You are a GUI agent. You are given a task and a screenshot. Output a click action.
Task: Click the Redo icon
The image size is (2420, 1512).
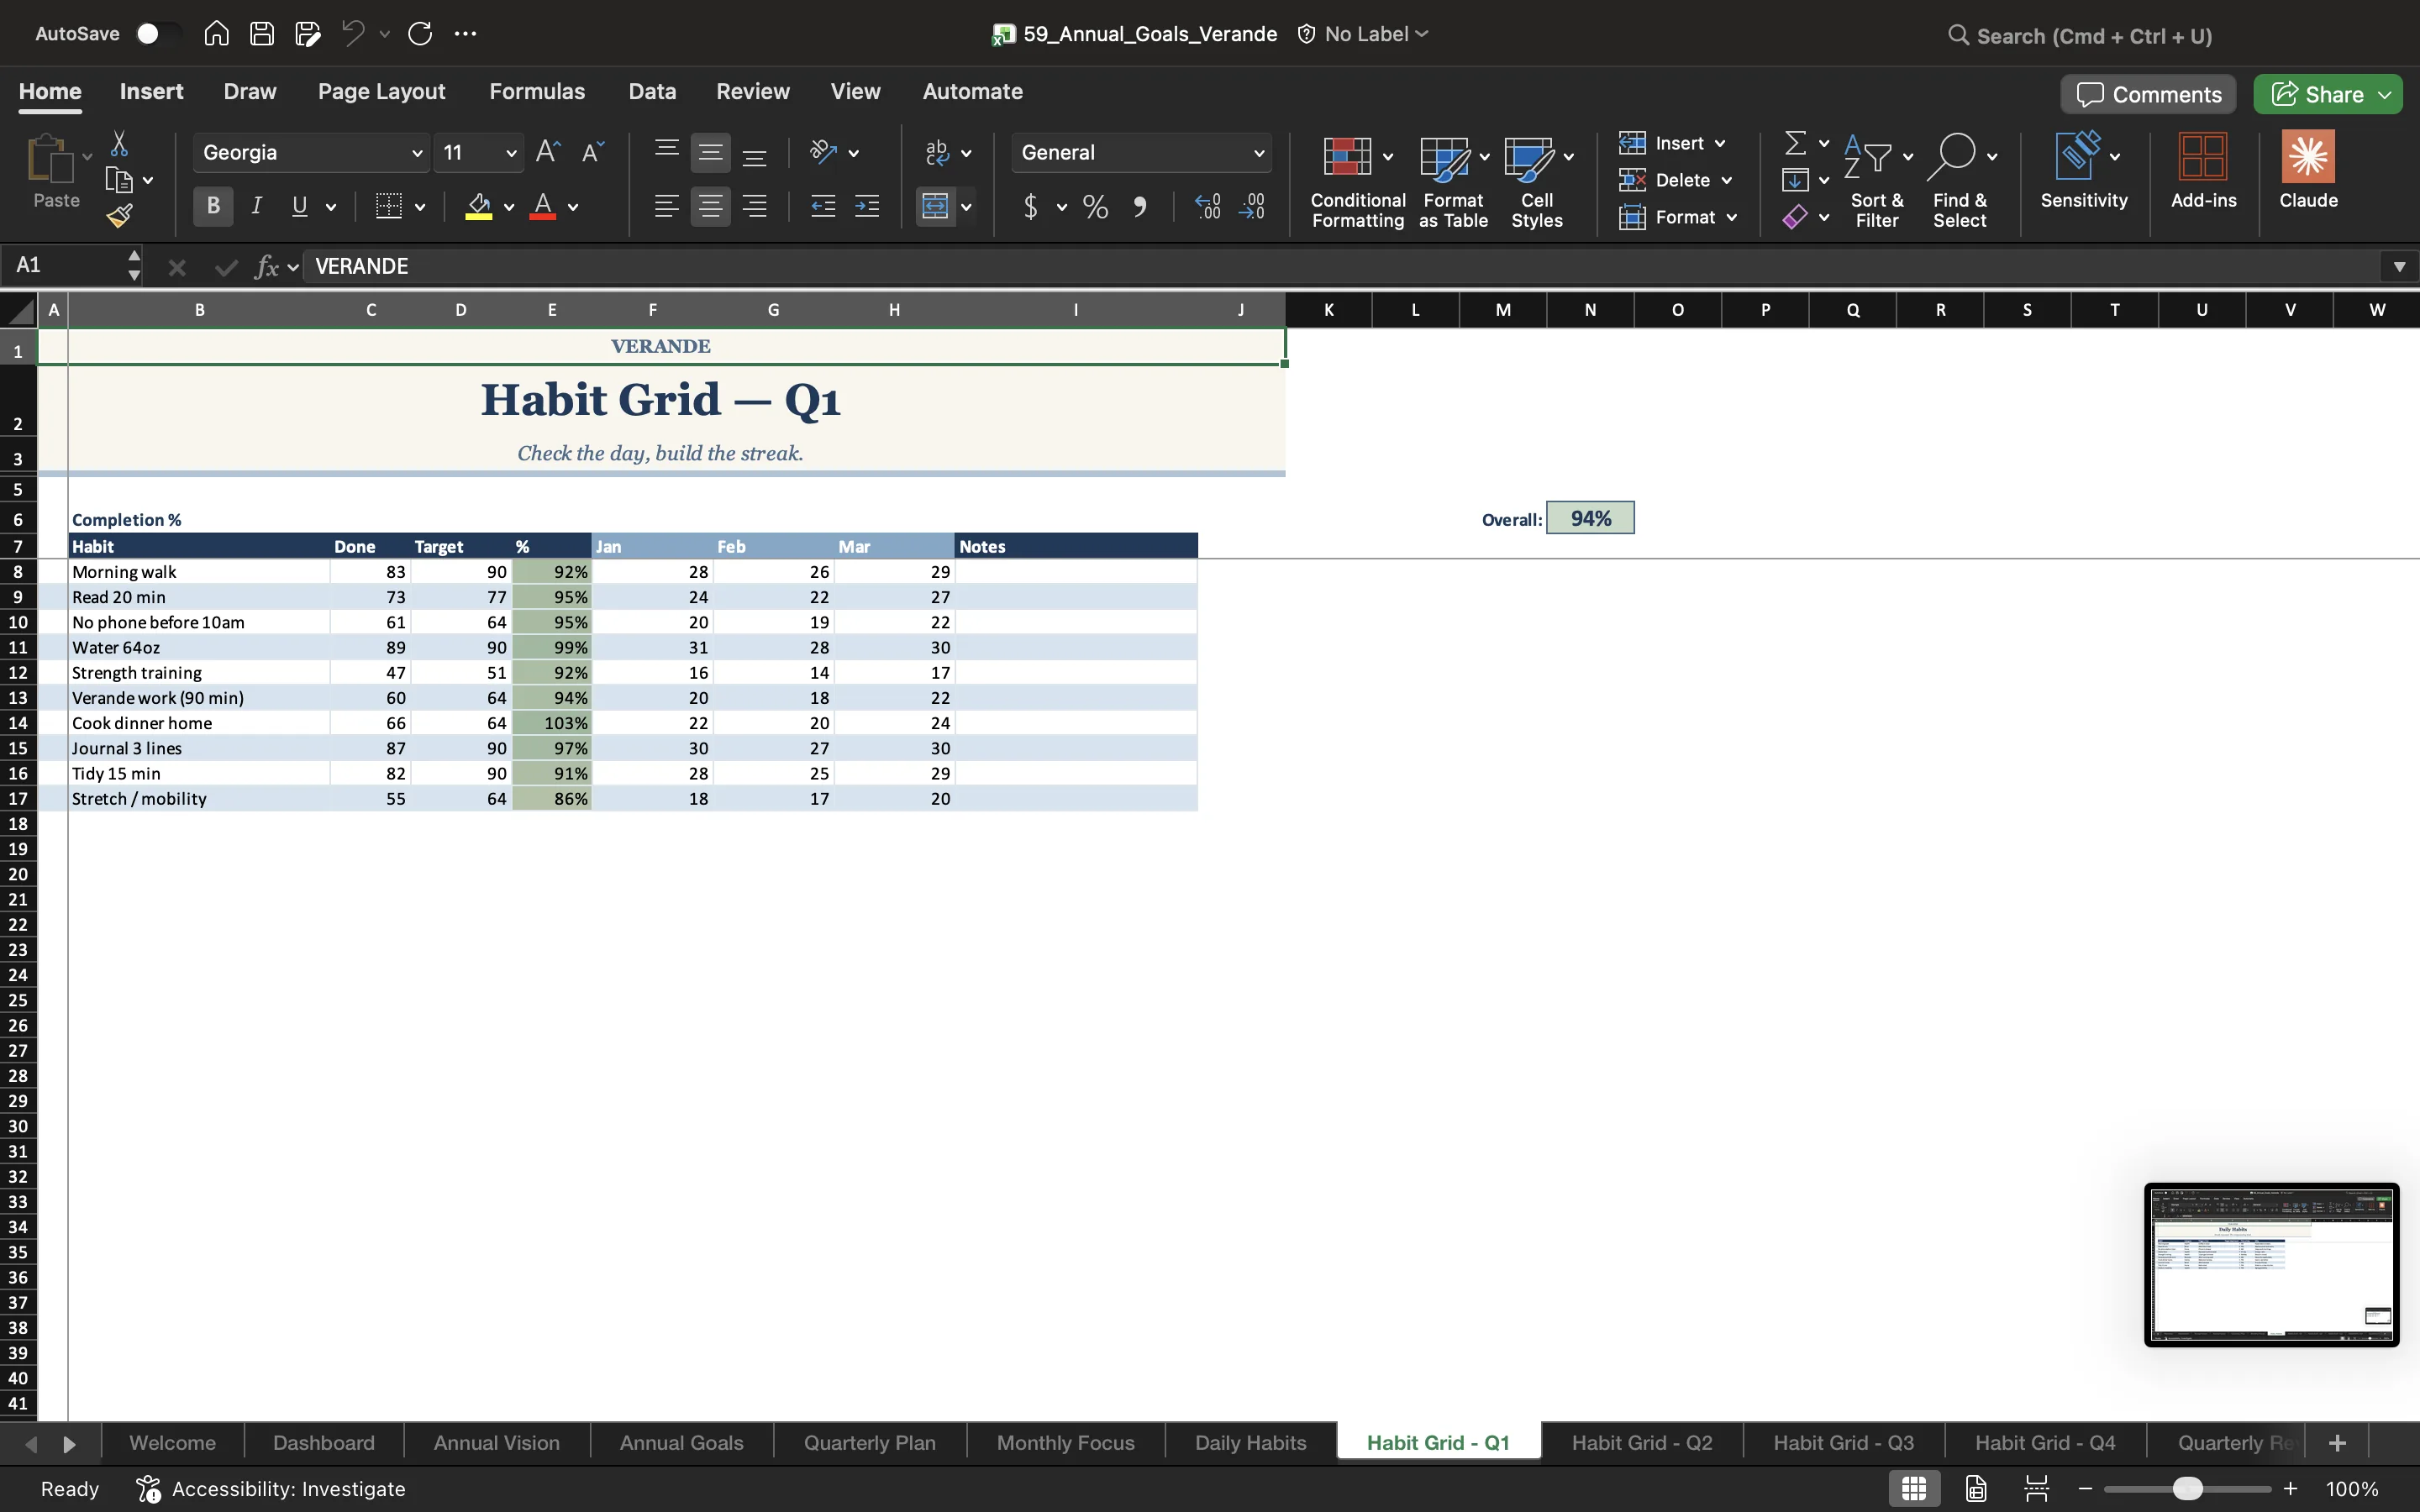pyautogui.click(x=420, y=33)
